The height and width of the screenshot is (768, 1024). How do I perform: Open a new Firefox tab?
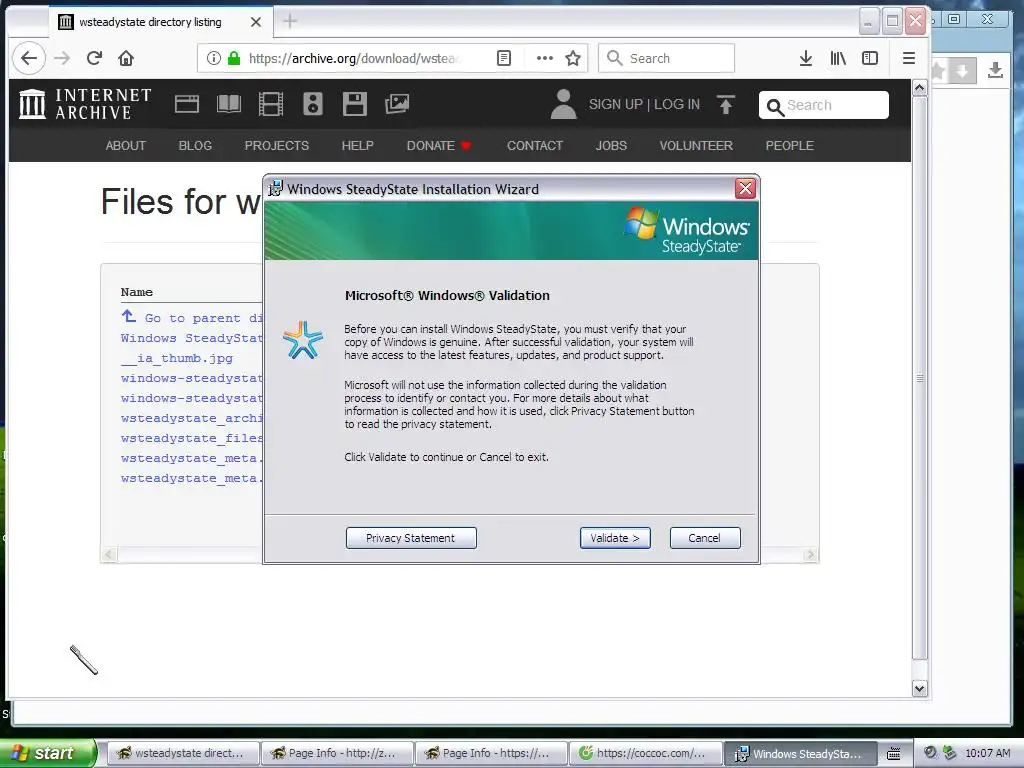pyautogui.click(x=290, y=22)
